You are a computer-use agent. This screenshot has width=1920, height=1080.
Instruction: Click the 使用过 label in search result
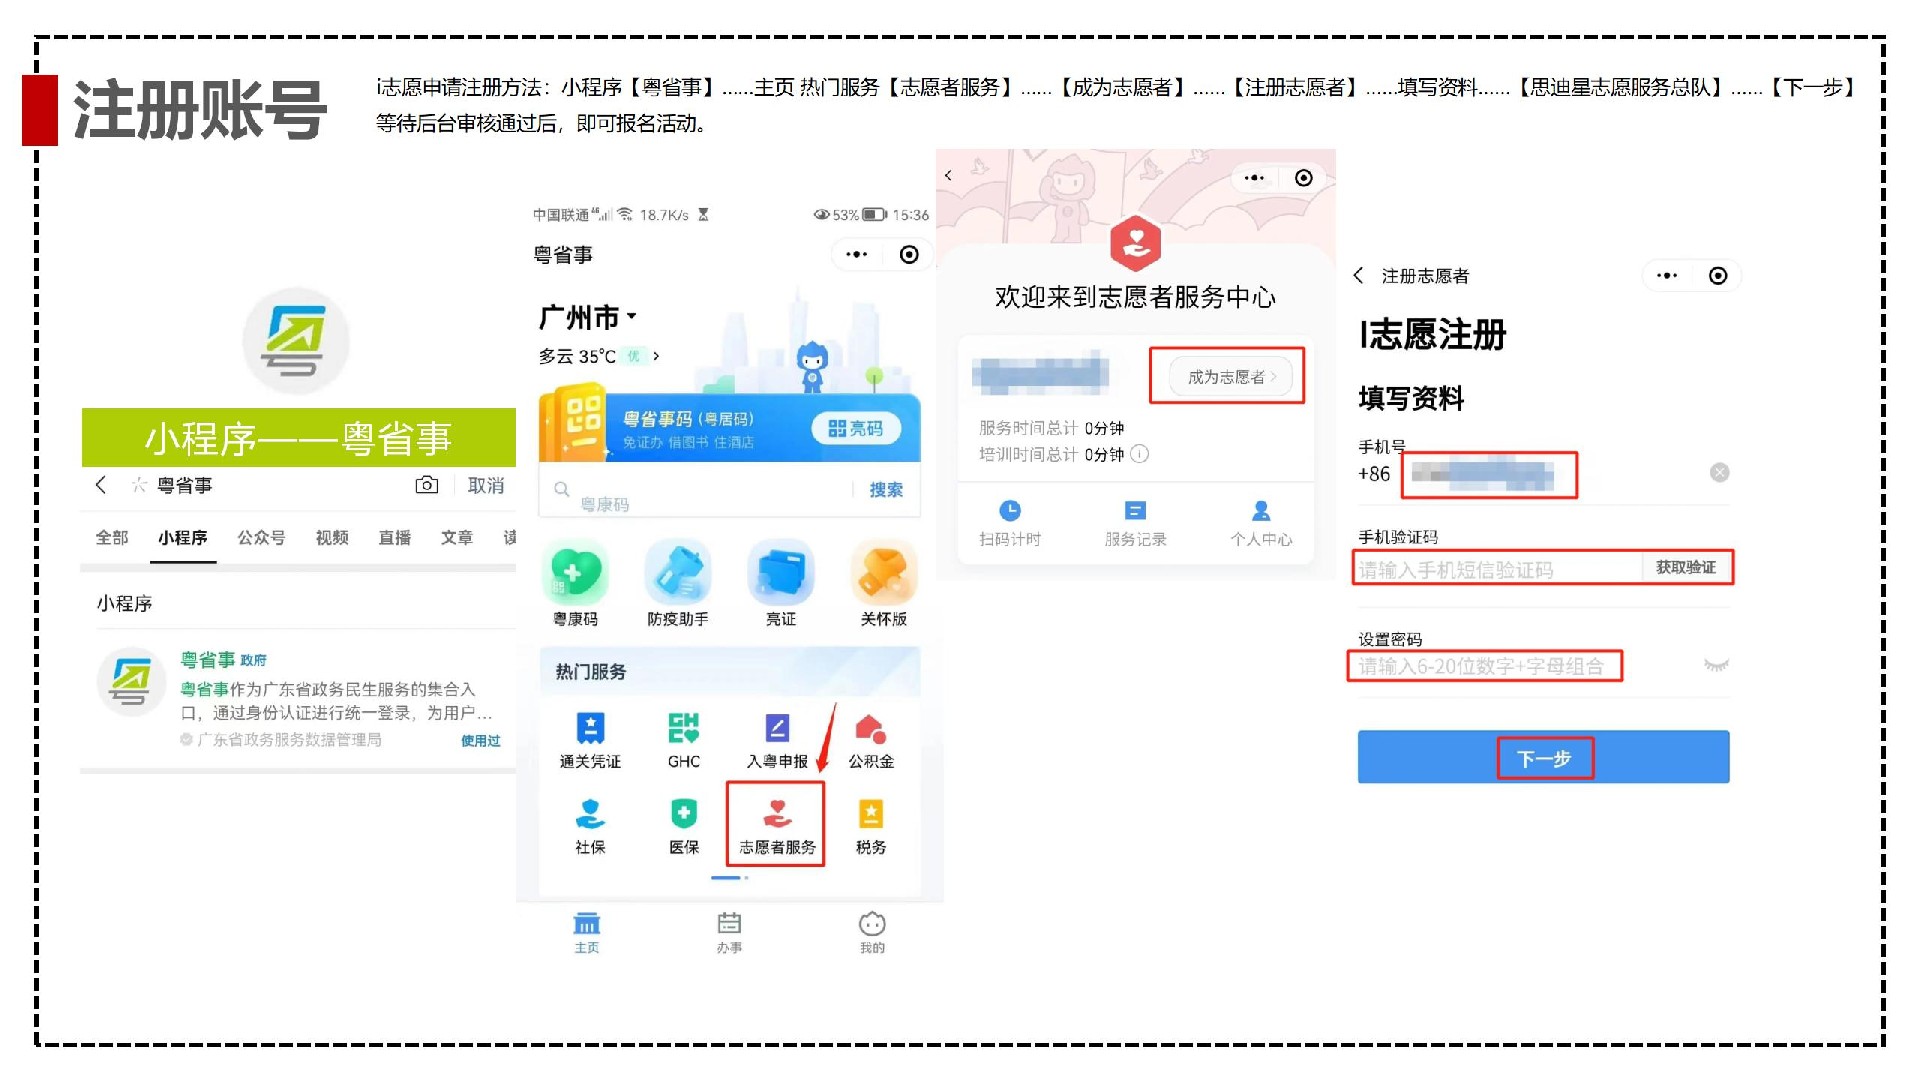(x=481, y=741)
